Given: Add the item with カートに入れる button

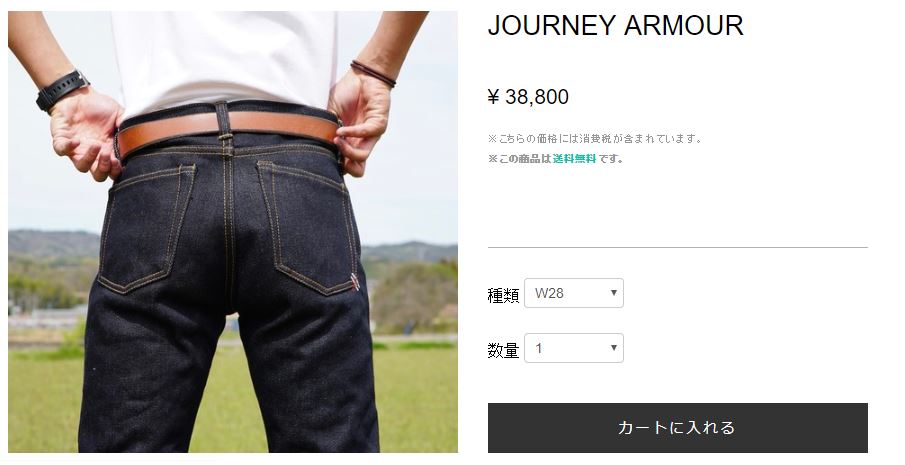Looking at the screenshot, I should click(x=678, y=428).
